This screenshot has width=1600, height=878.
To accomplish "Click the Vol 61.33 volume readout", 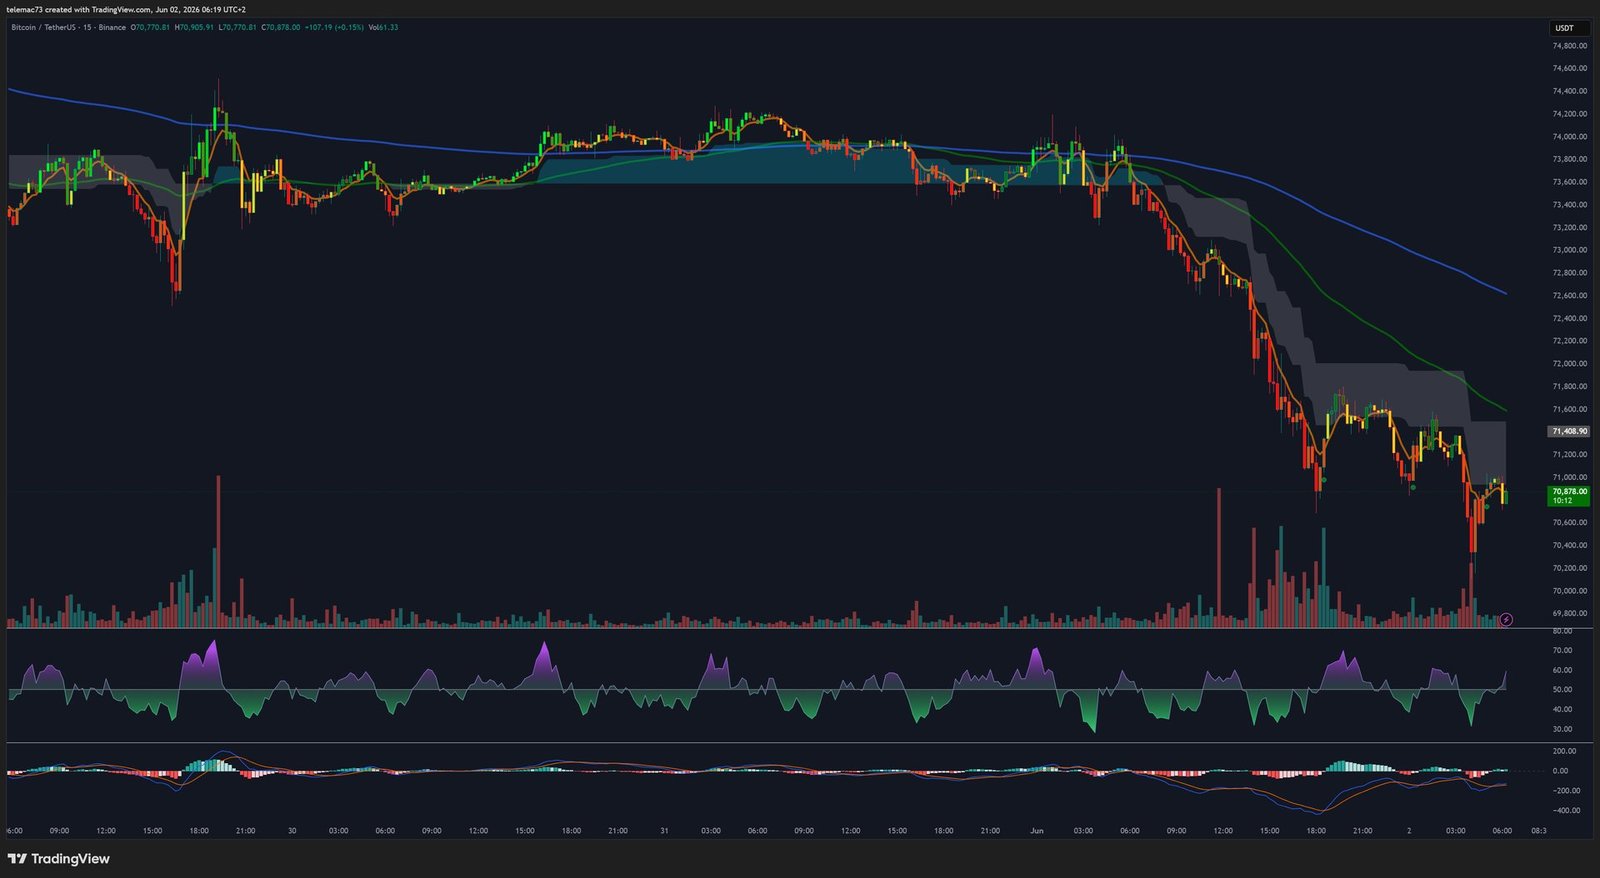I will point(383,27).
